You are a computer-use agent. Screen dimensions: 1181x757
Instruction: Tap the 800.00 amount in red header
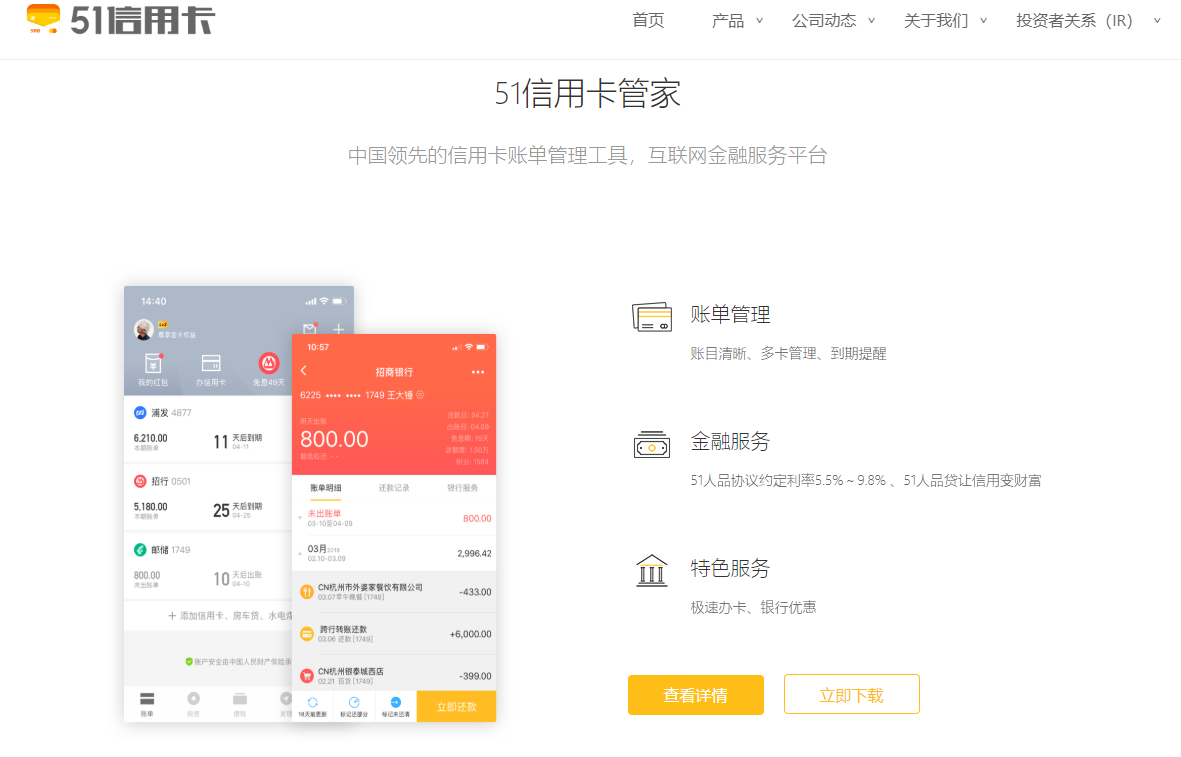click(x=334, y=439)
